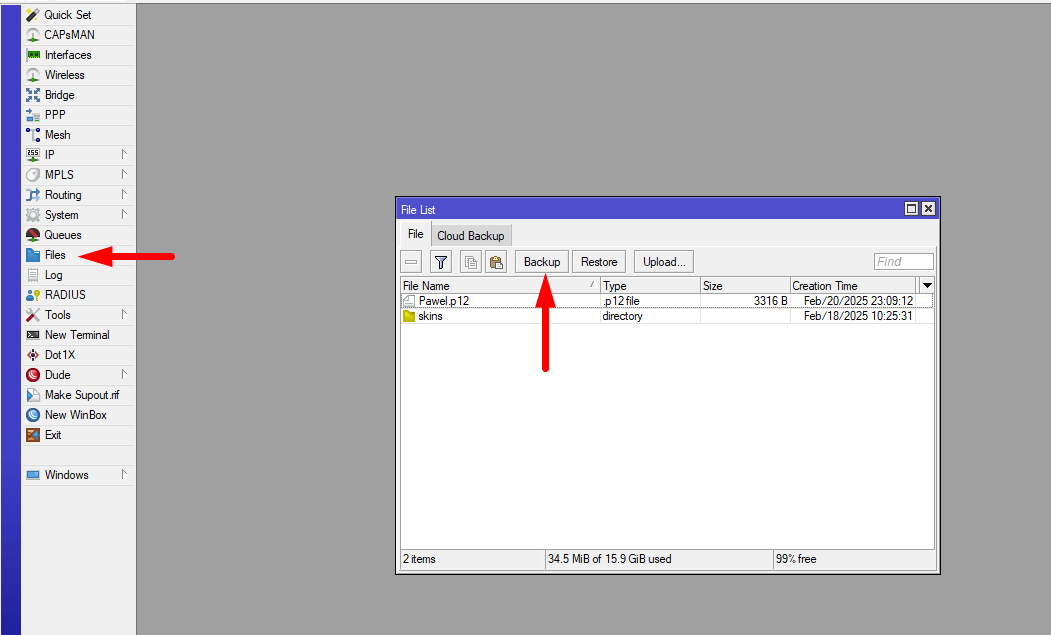Click the copy icon in File List toolbar

[x=471, y=262]
